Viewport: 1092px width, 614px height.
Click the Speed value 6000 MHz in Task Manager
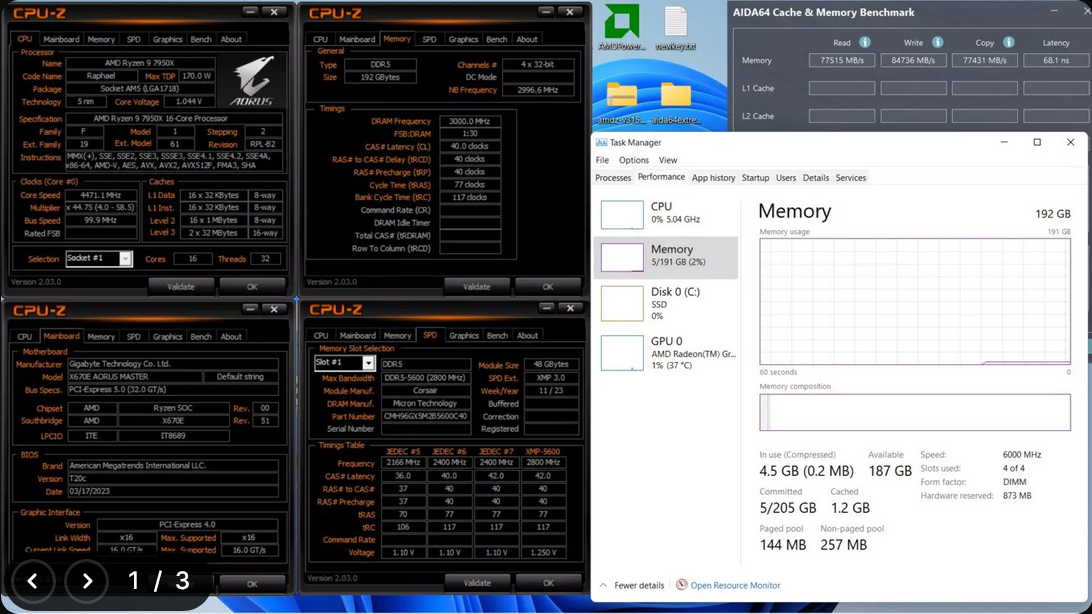[1022, 455]
